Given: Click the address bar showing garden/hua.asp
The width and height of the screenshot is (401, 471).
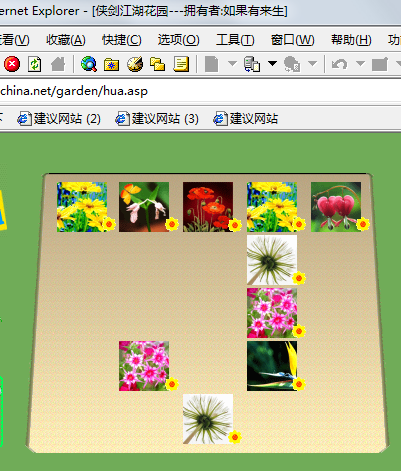Looking at the screenshot, I should 200,91.
